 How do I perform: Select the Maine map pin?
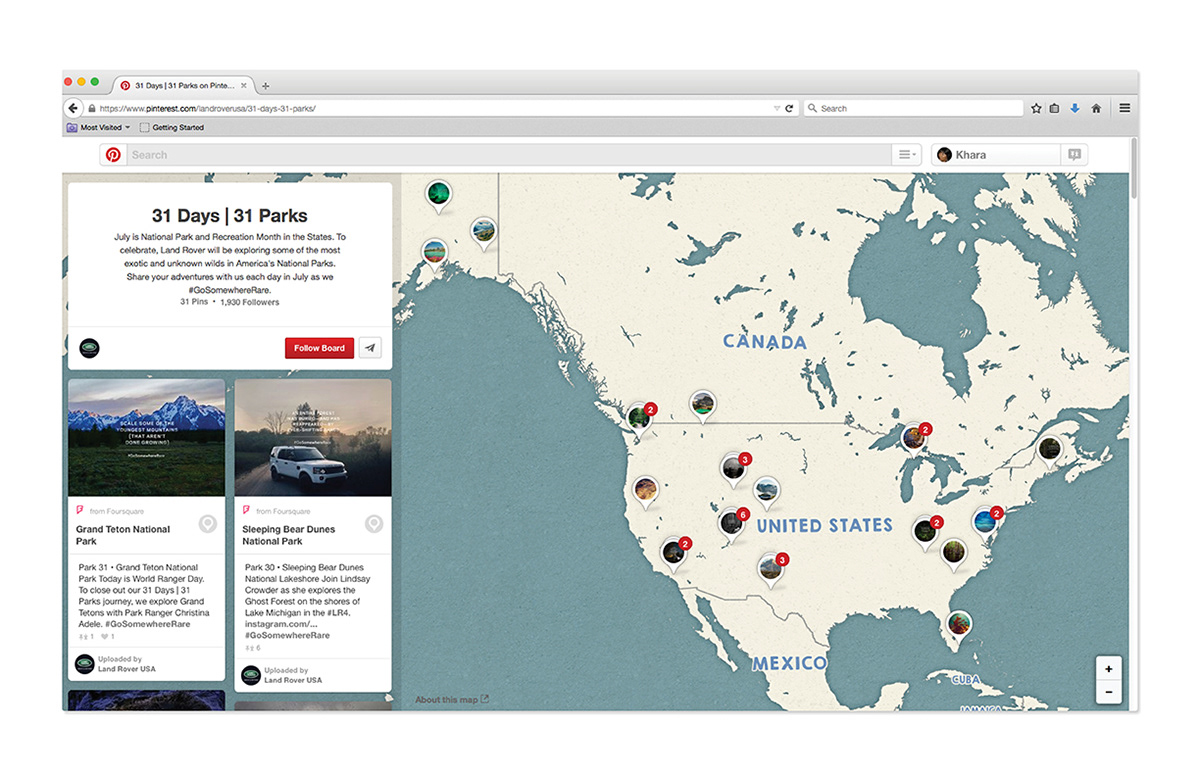pos(1049,449)
